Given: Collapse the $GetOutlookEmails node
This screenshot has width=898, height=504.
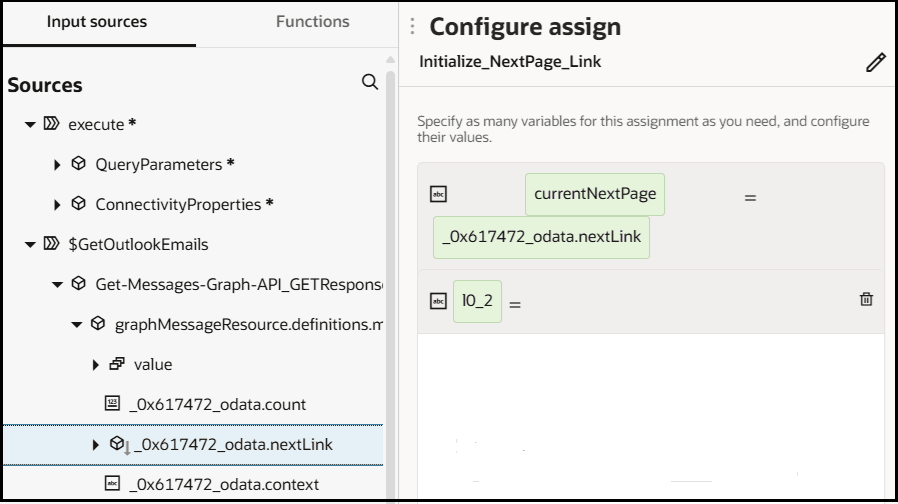Looking at the screenshot, I should click(x=31, y=245).
